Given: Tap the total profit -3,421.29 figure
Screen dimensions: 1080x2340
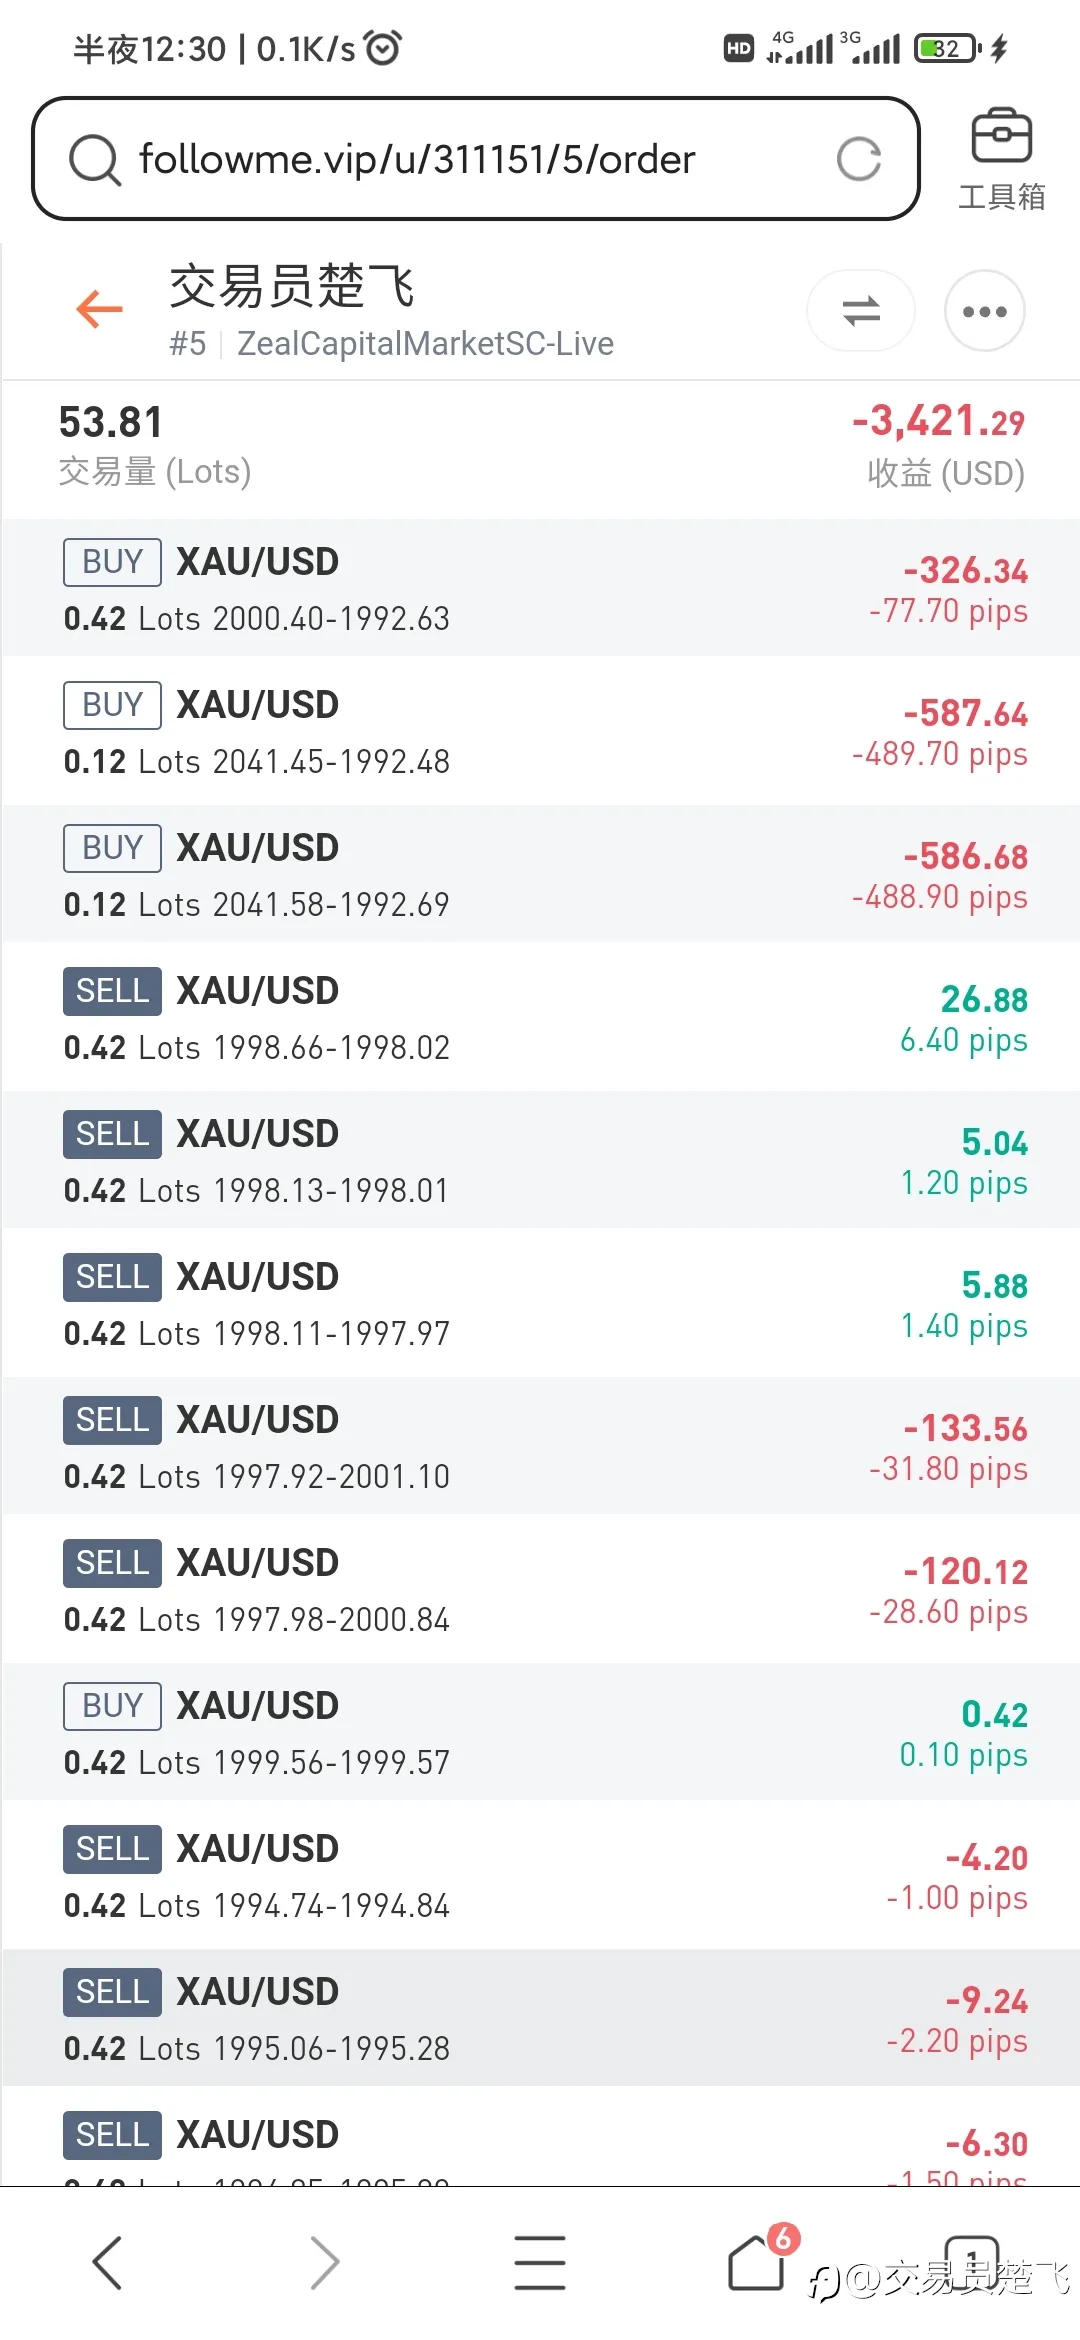Looking at the screenshot, I should (938, 422).
